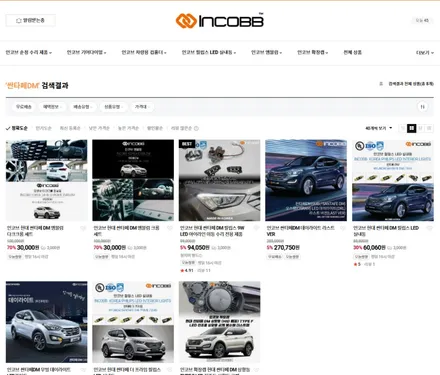Select the checked 정확도순 sort option
Image resolution: width=440 pixels, height=375 pixels.
click(x=17, y=128)
